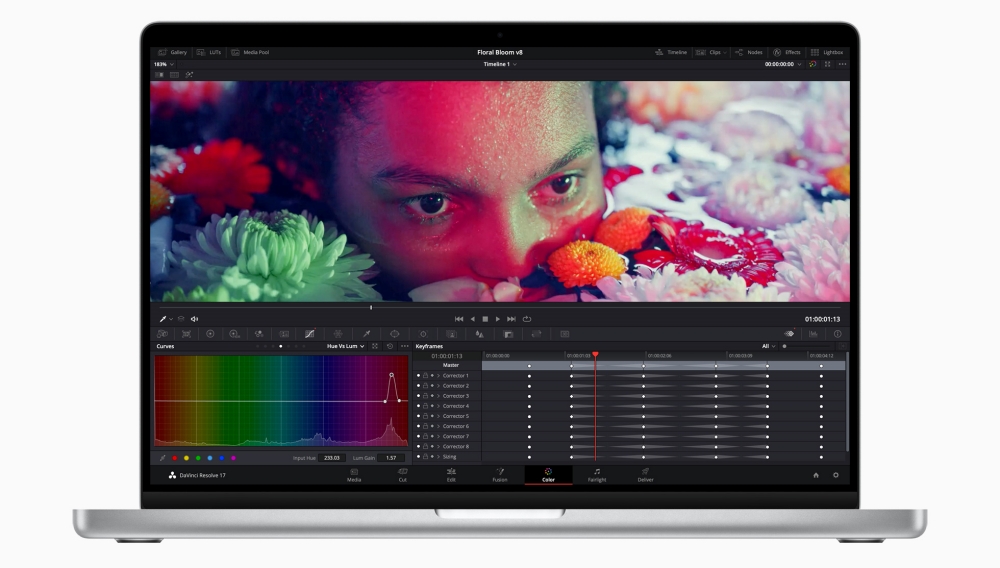Switch to the Media page

point(354,475)
